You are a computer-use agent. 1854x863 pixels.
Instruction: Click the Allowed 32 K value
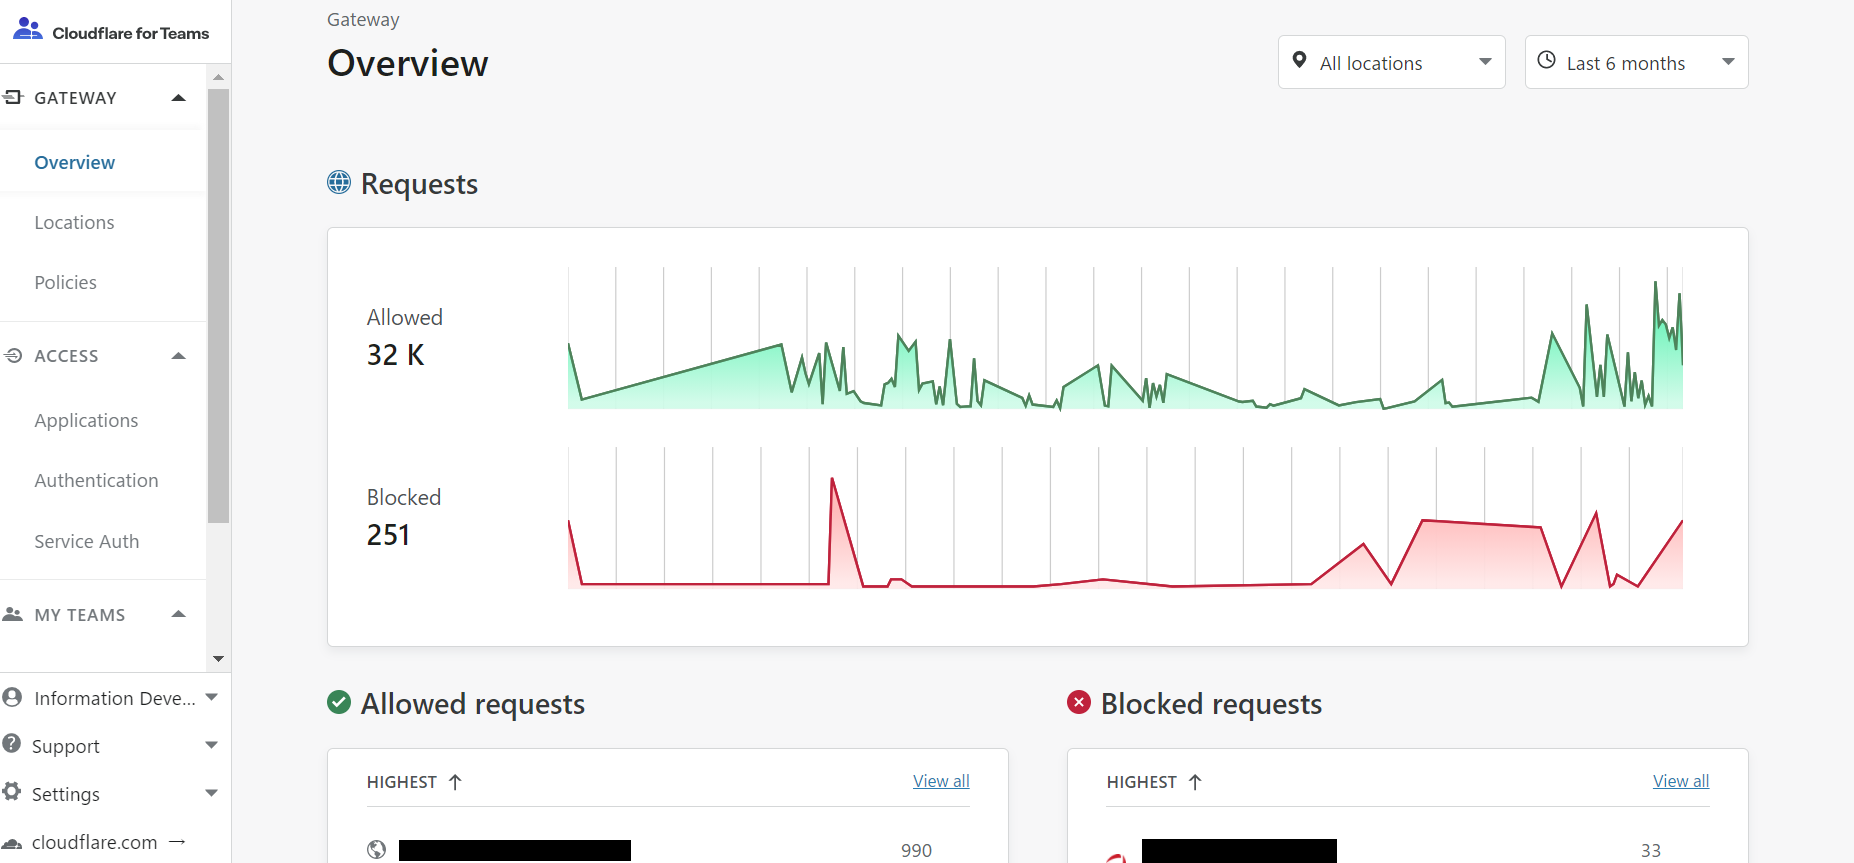[395, 355]
